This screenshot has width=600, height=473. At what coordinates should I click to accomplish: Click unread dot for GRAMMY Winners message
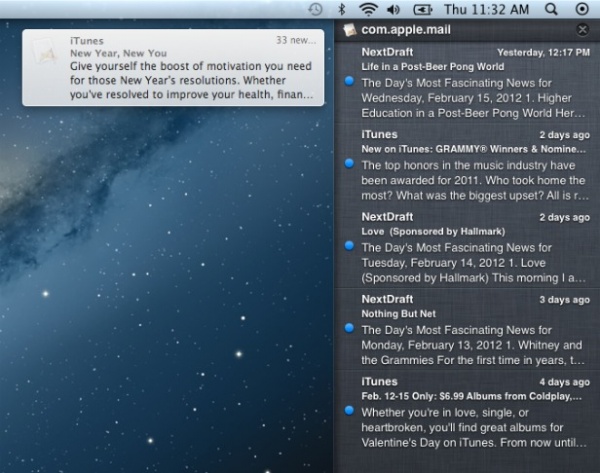349,163
